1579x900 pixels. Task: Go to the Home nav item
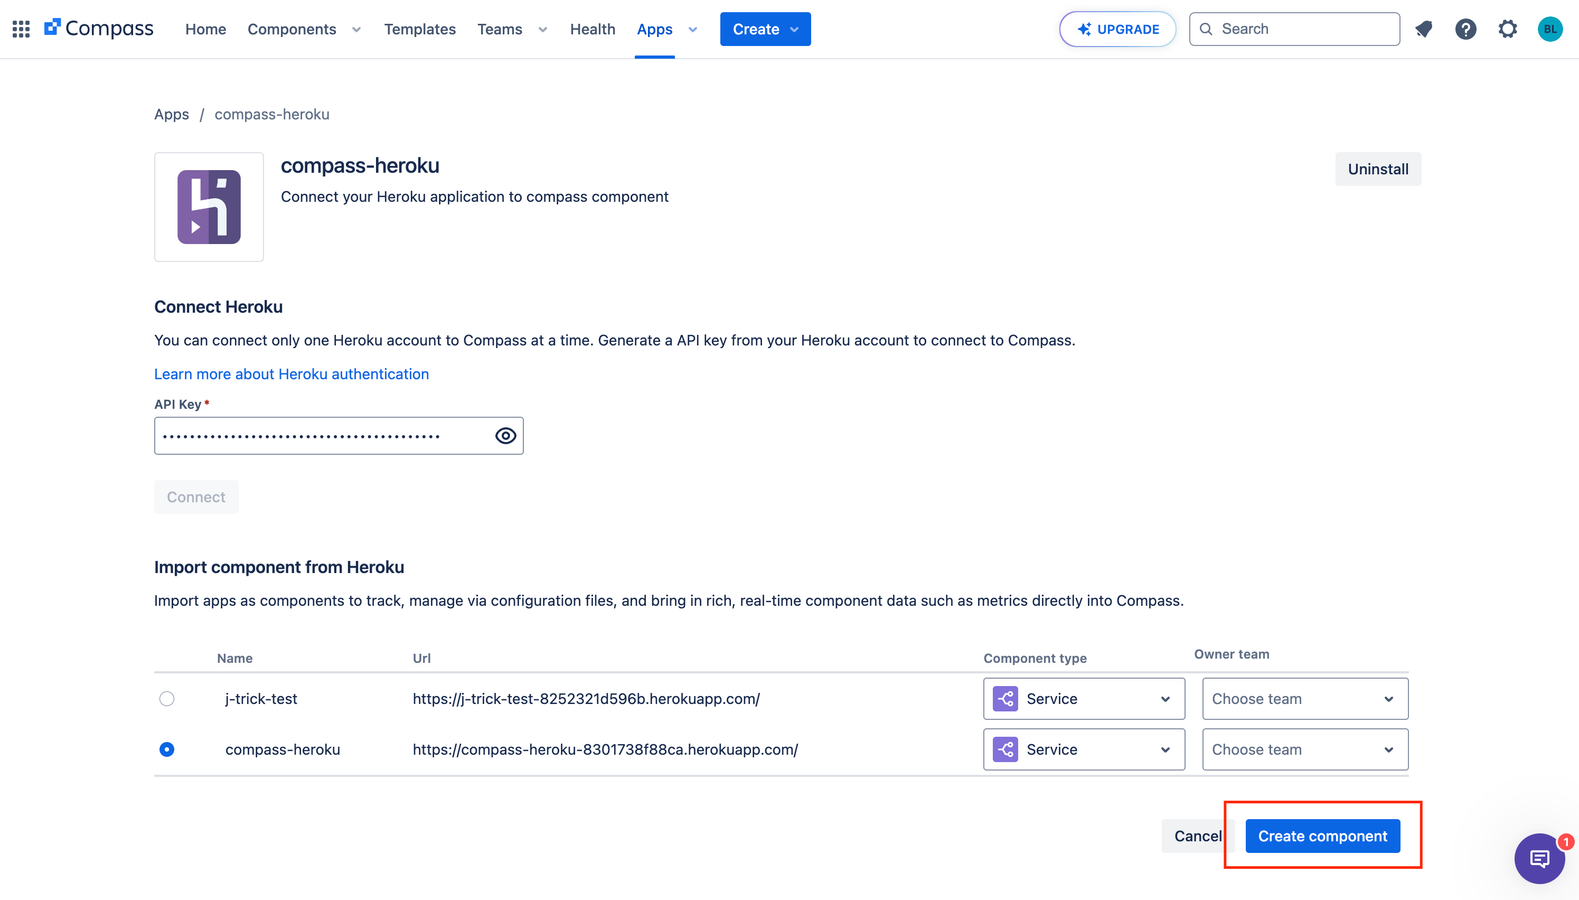(x=206, y=29)
